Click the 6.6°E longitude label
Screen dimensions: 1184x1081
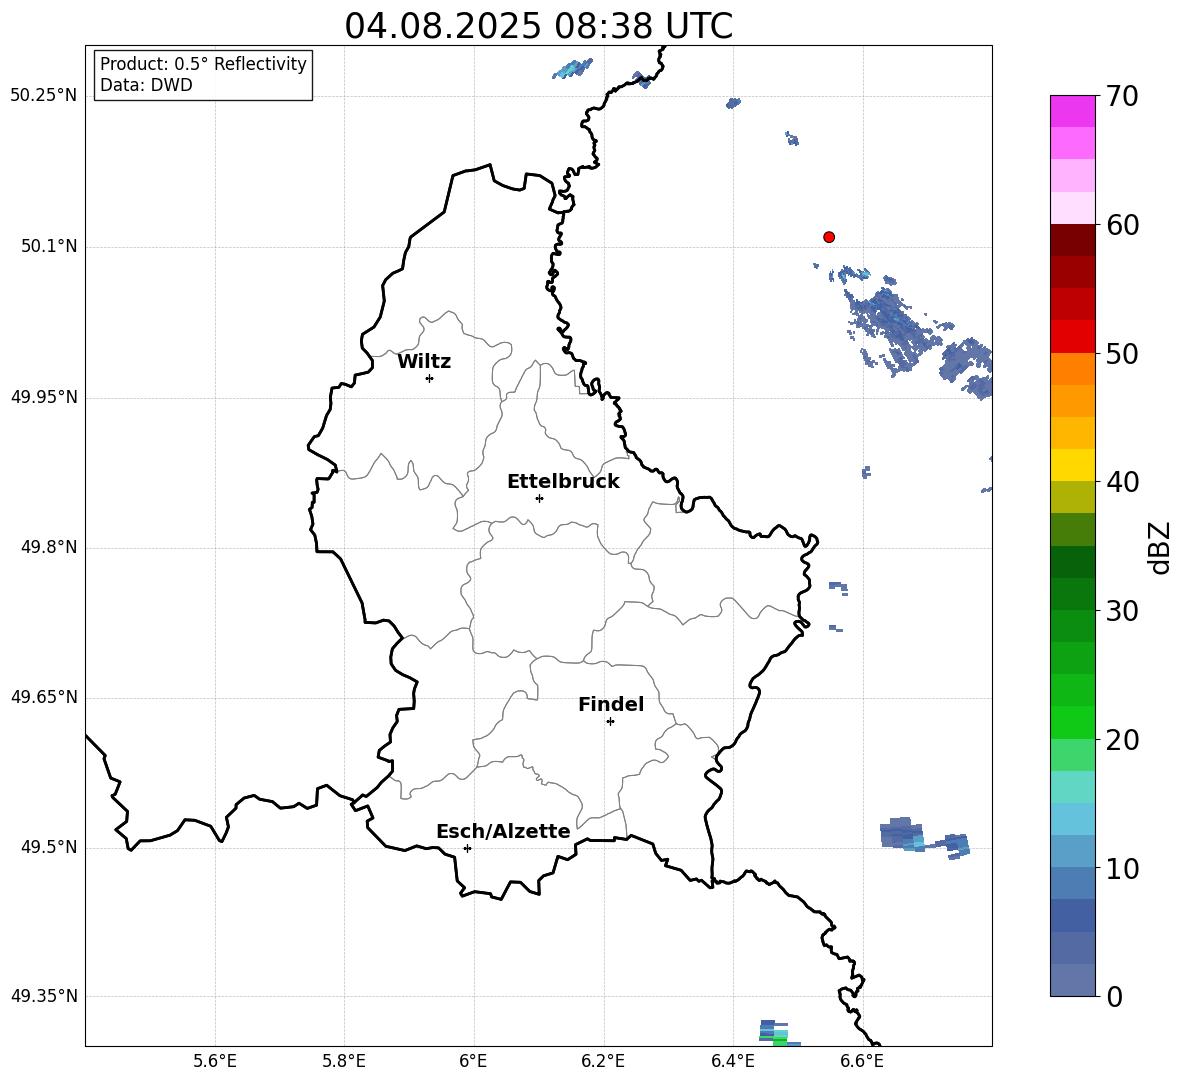pos(862,1061)
